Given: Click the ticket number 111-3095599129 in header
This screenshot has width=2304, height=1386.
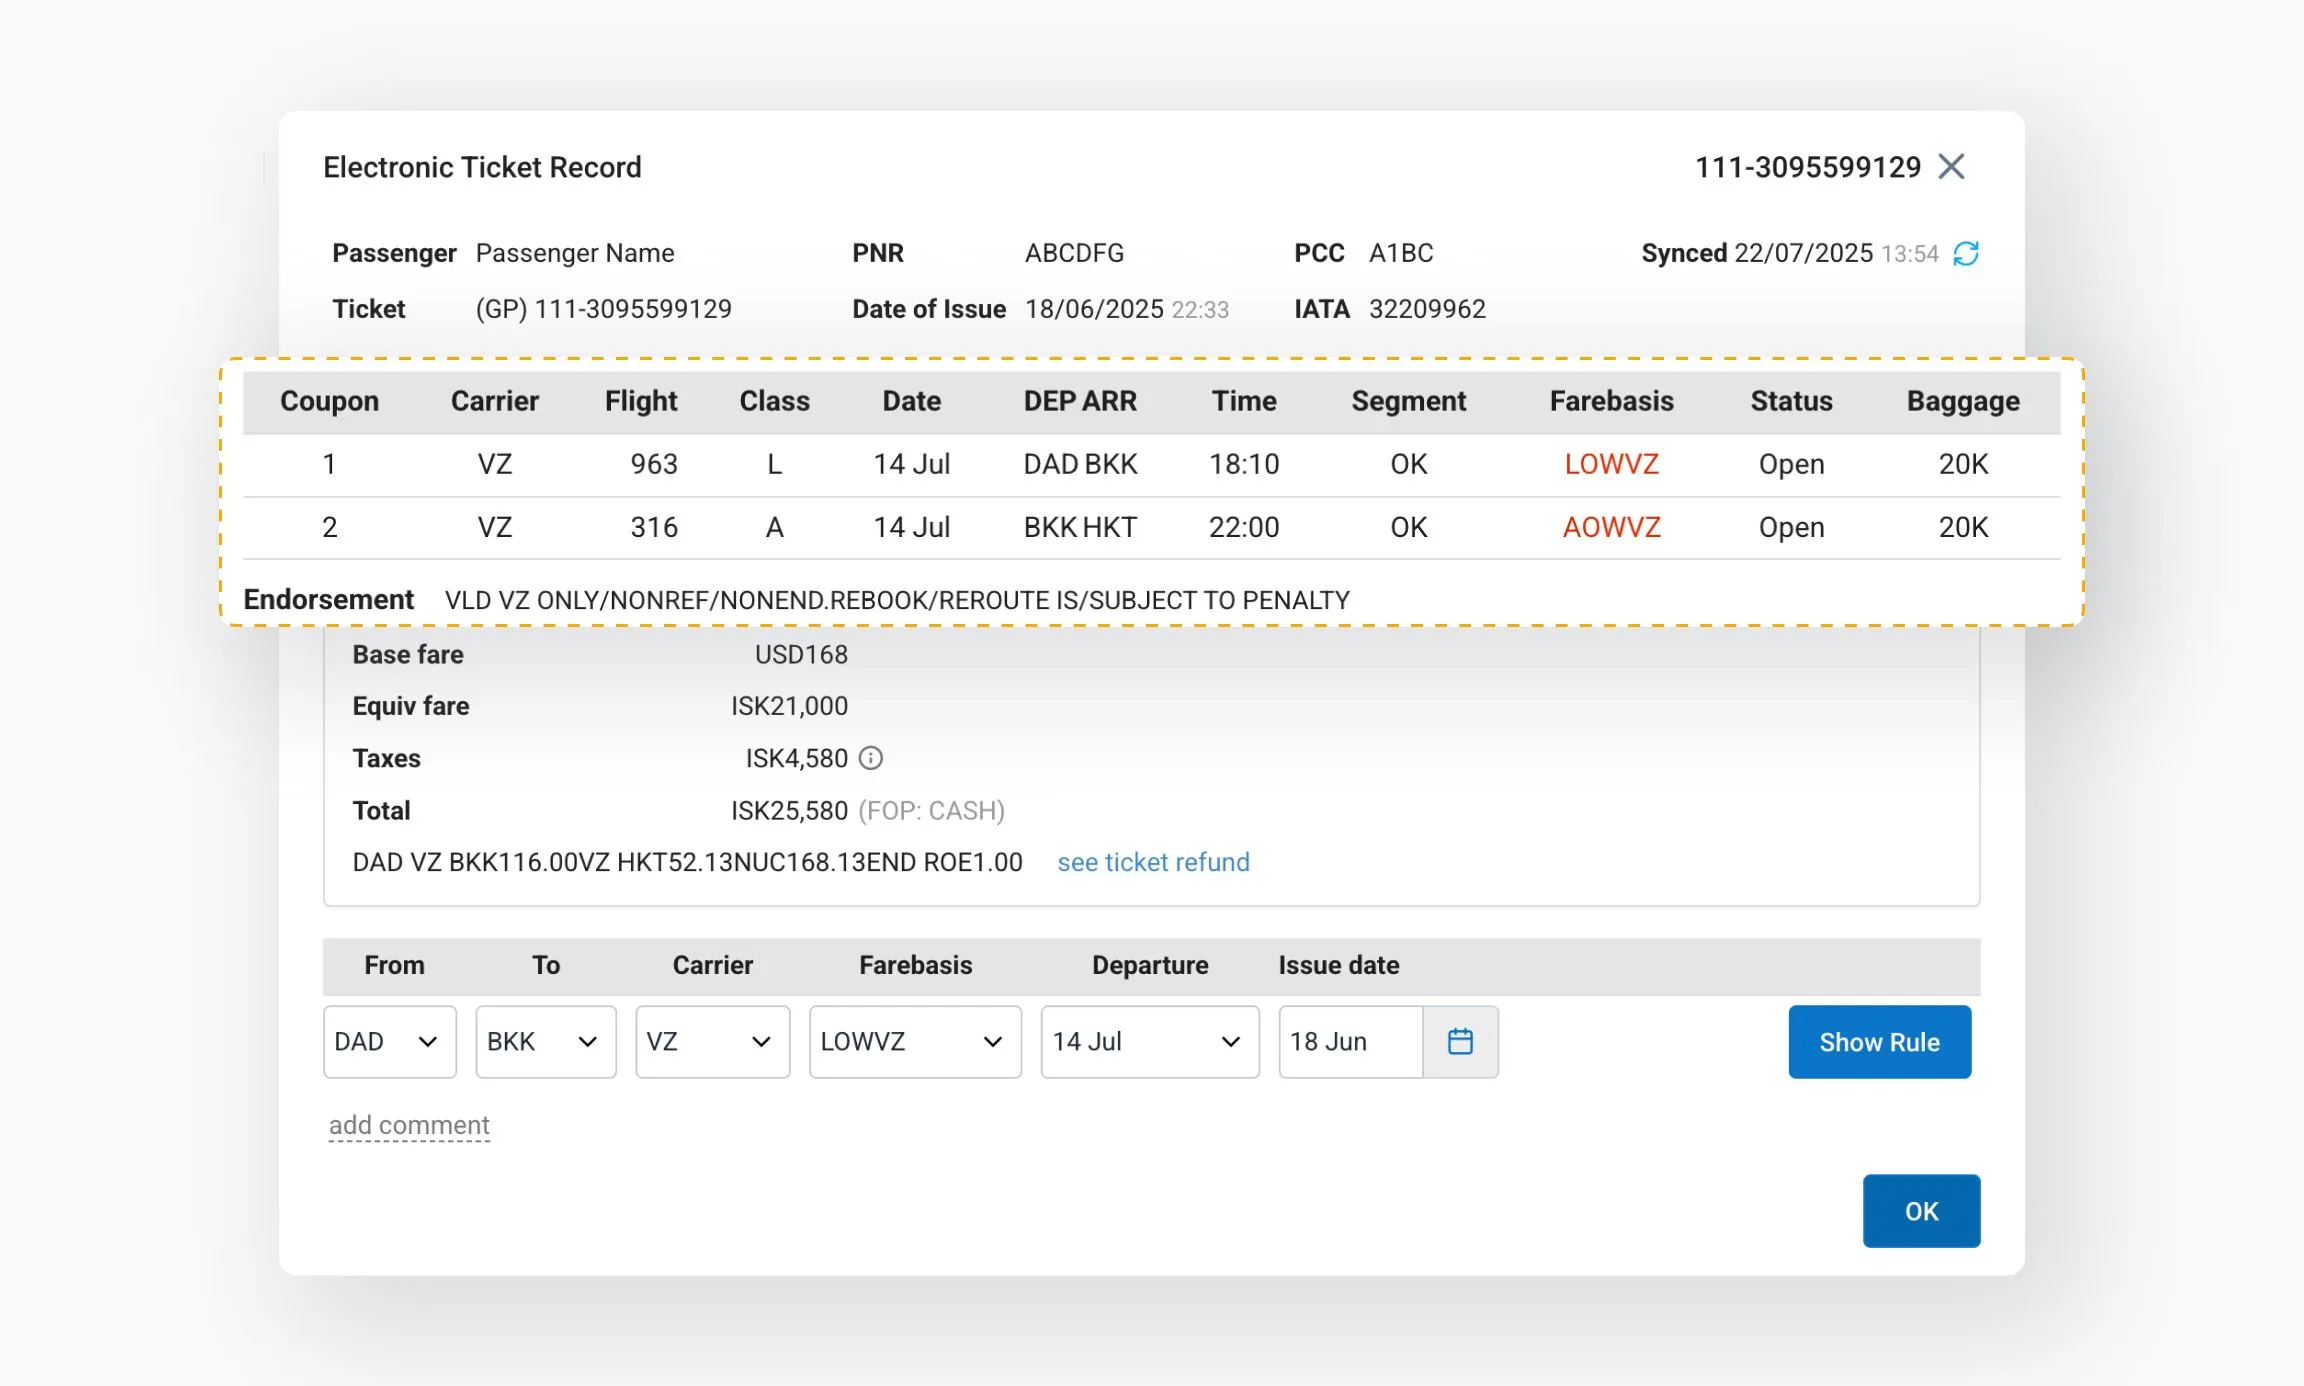Looking at the screenshot, I should (x=1807, y=167).
